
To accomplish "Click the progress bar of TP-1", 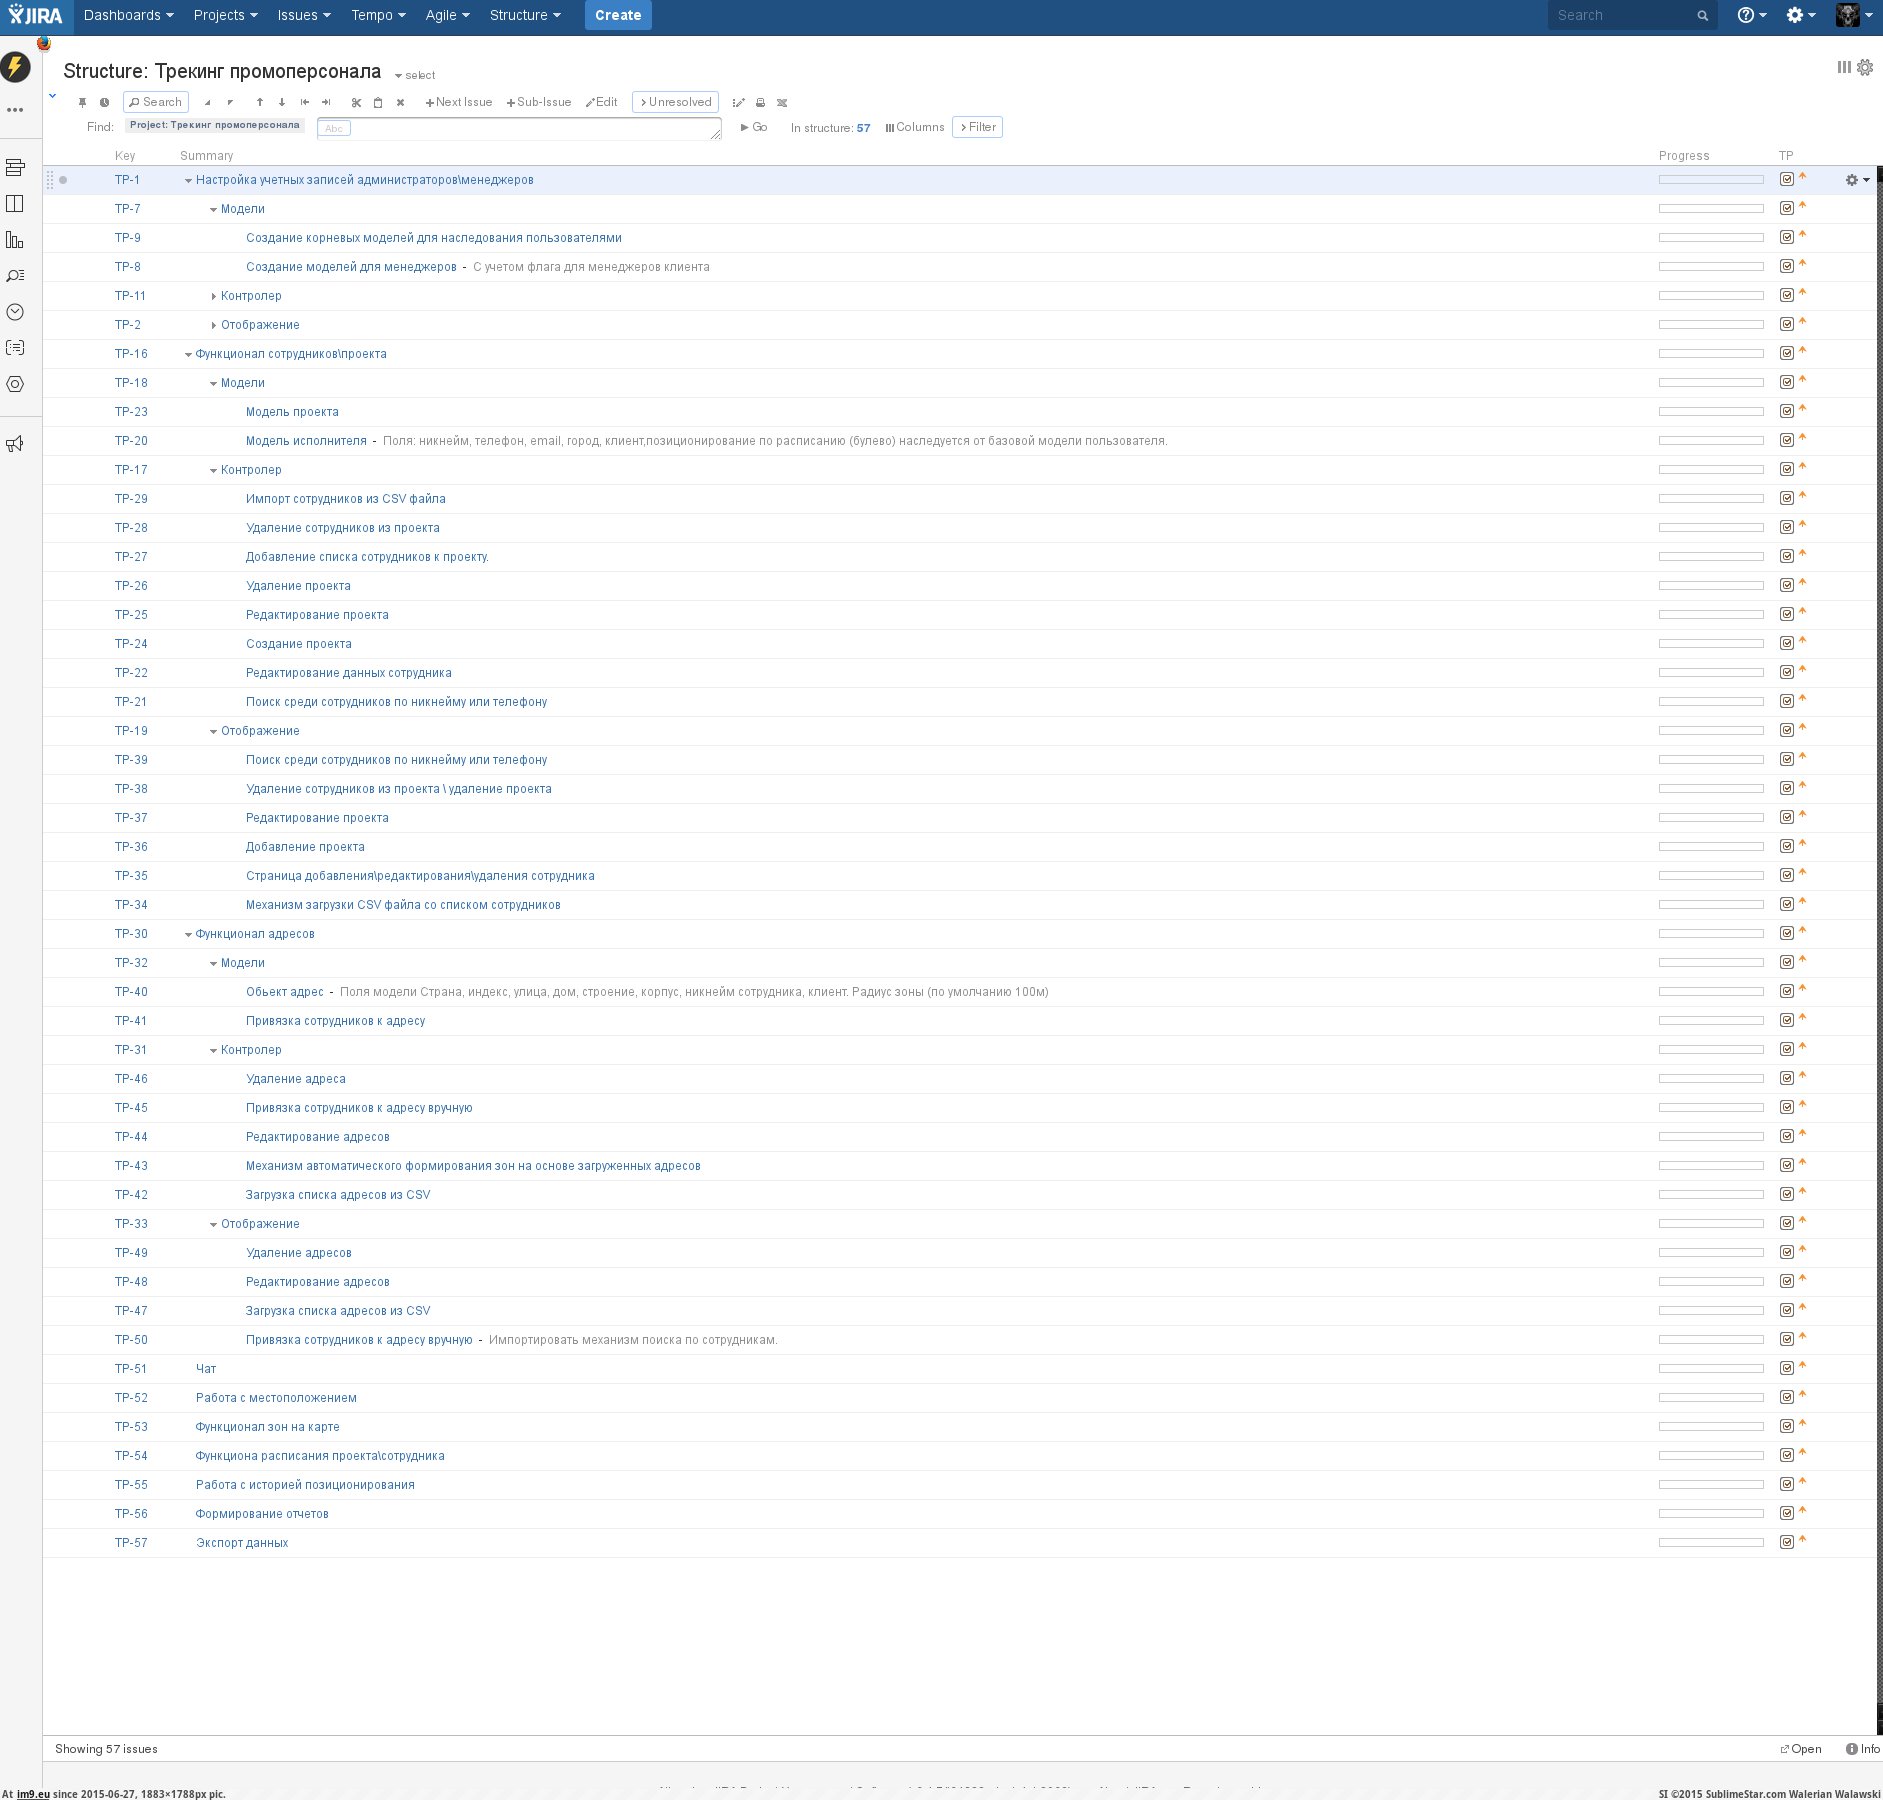I will tap(1710, 180).
